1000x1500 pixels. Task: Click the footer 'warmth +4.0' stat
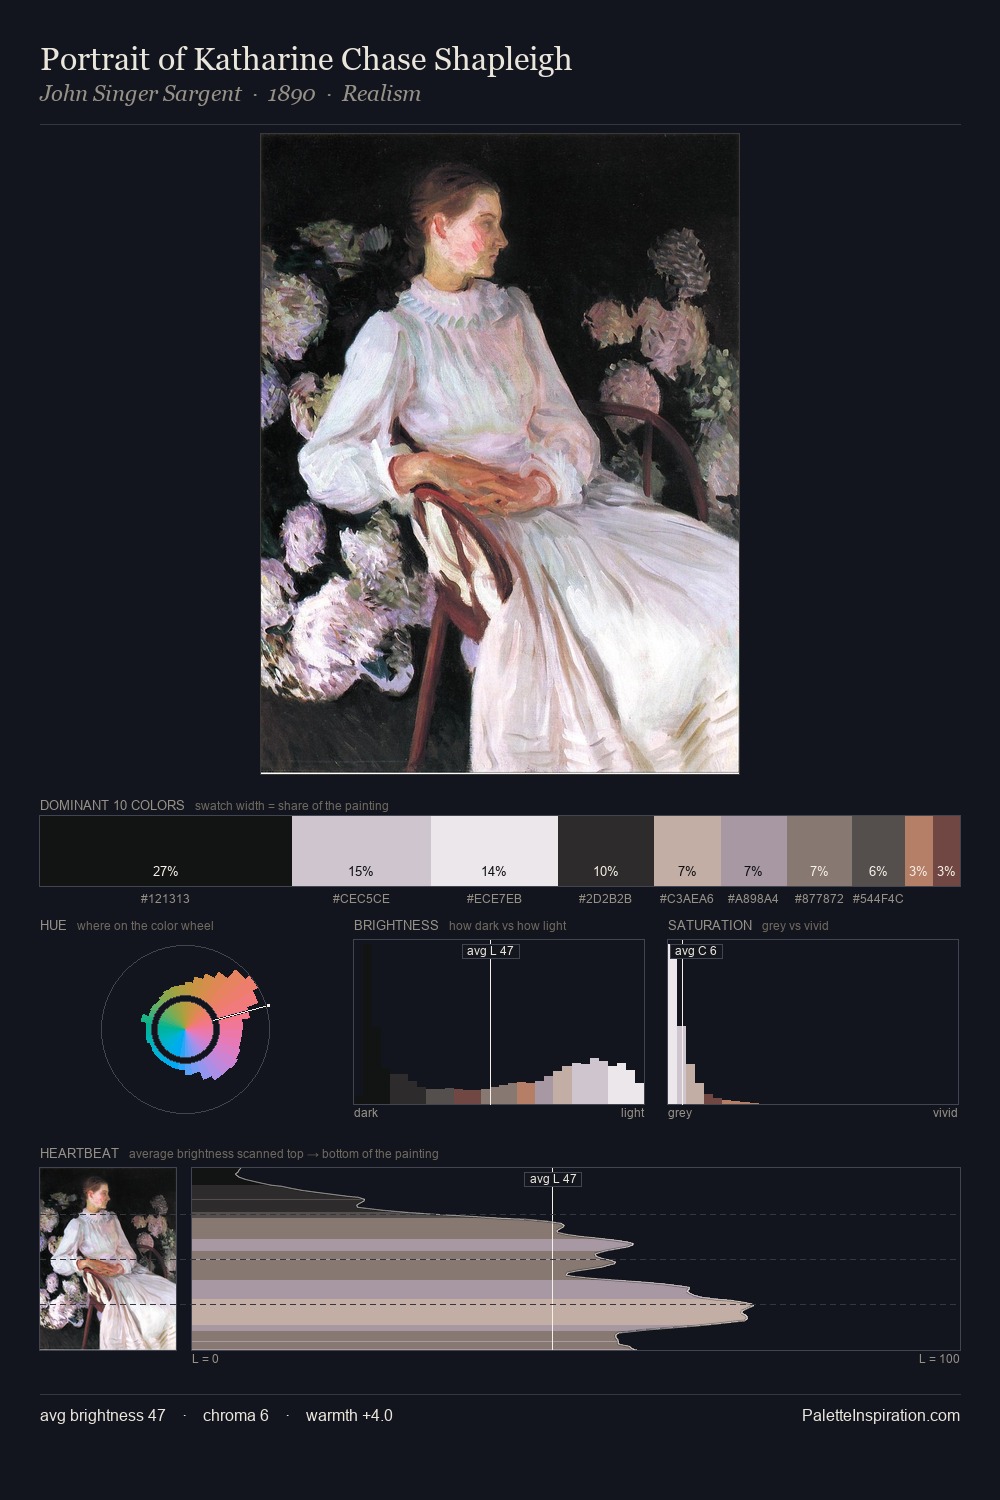(349, 1415)
